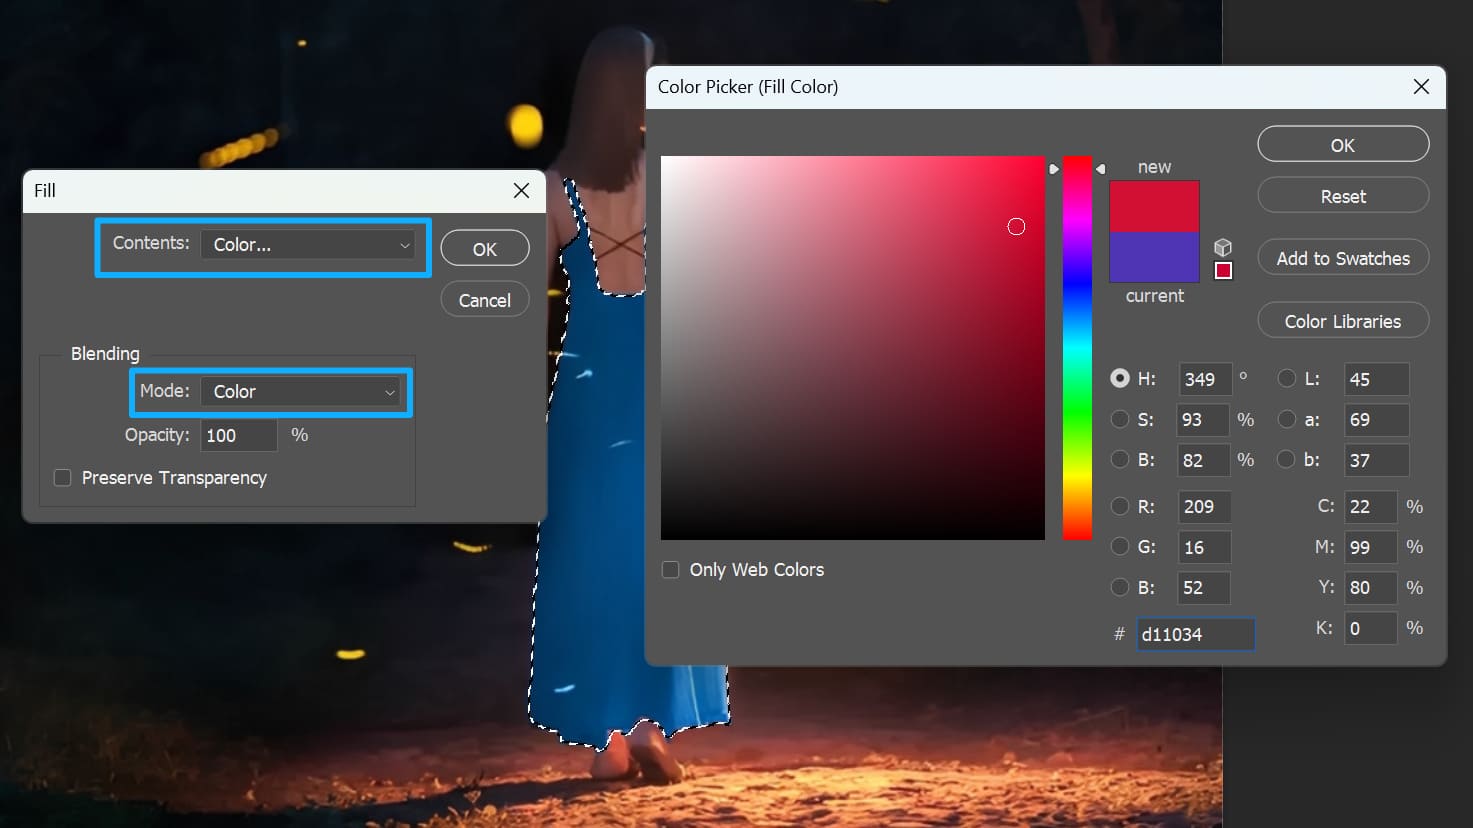Select the Hue (H) radio button
The height and width of the screenshot is (828, 1473).
(x=1120, y=378)
